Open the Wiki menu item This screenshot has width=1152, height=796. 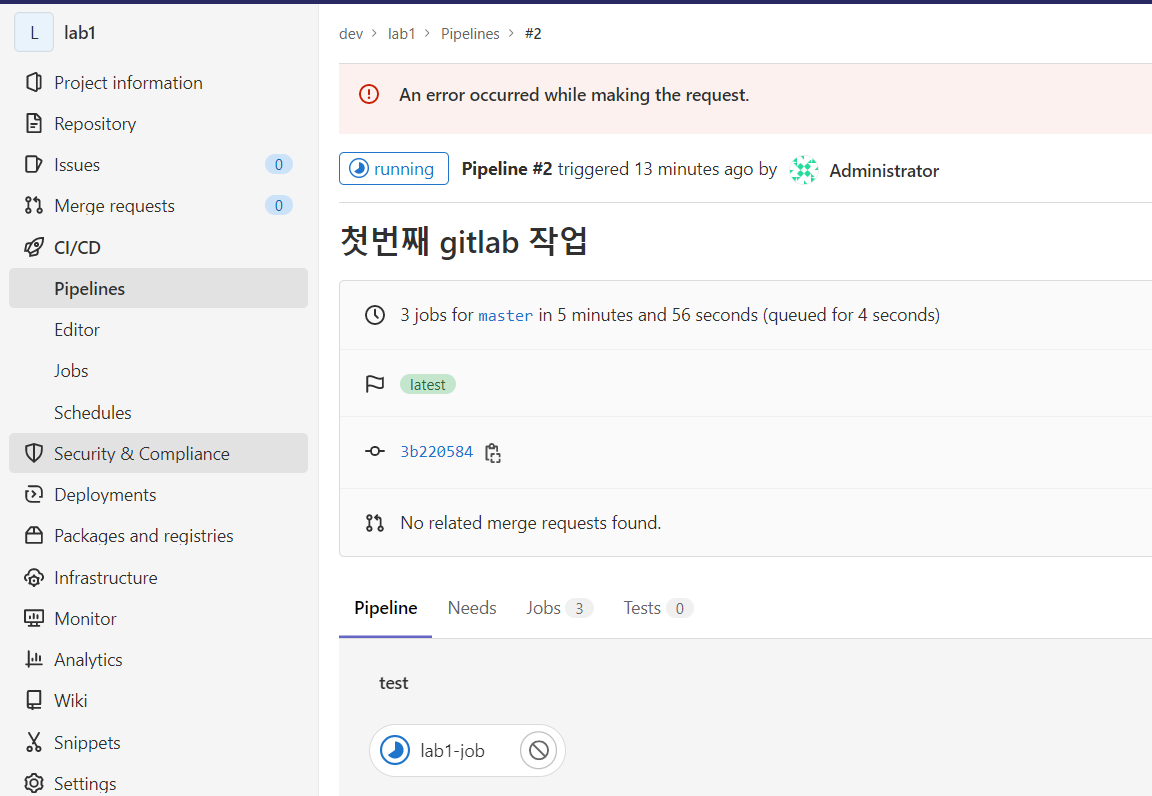point(158,700)
